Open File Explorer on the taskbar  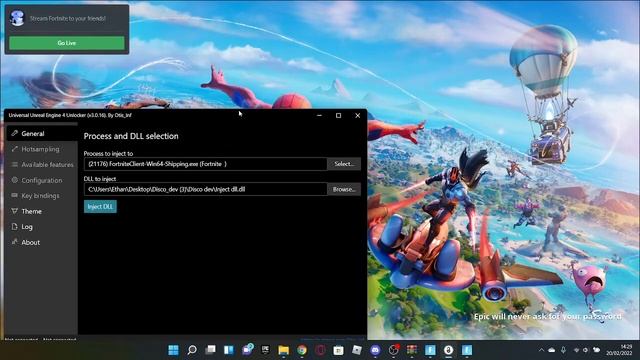click(284, 350)
